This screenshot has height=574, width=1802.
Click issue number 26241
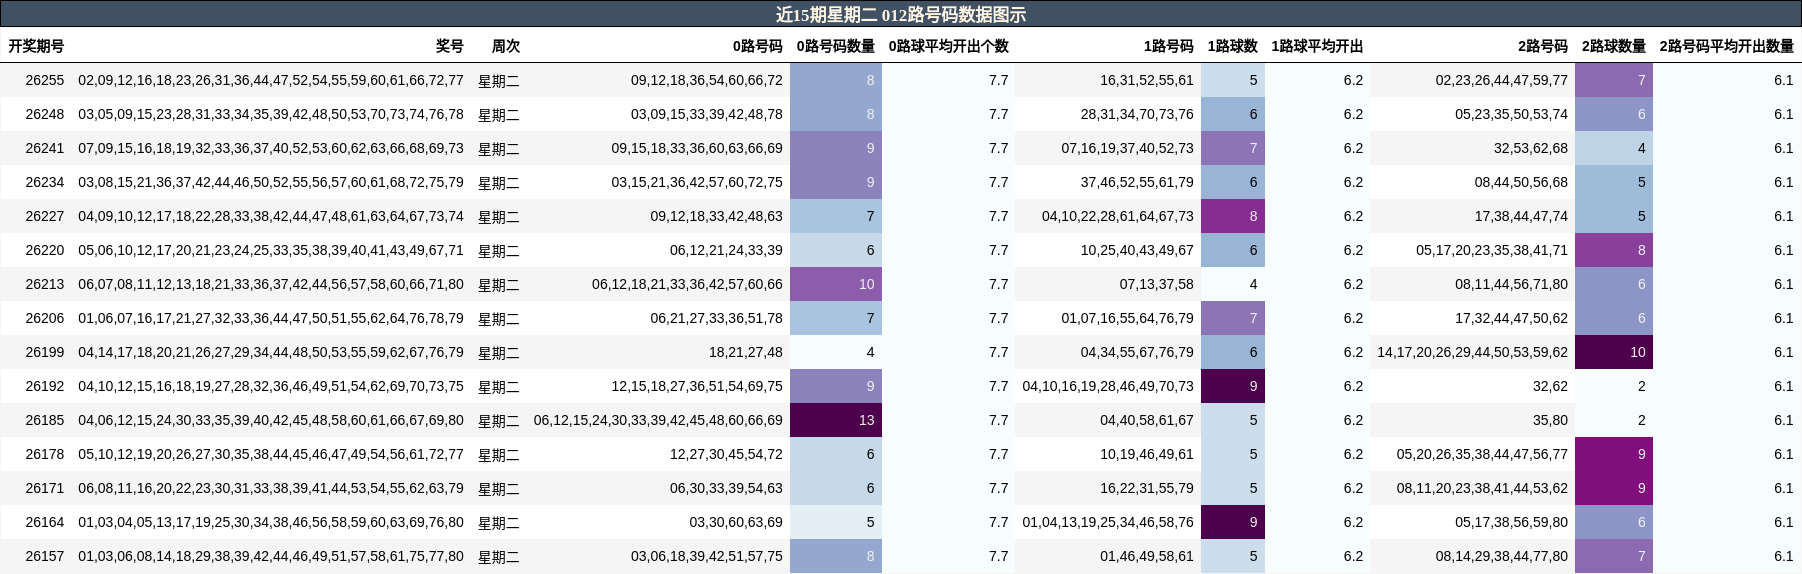tap(44, 148)
